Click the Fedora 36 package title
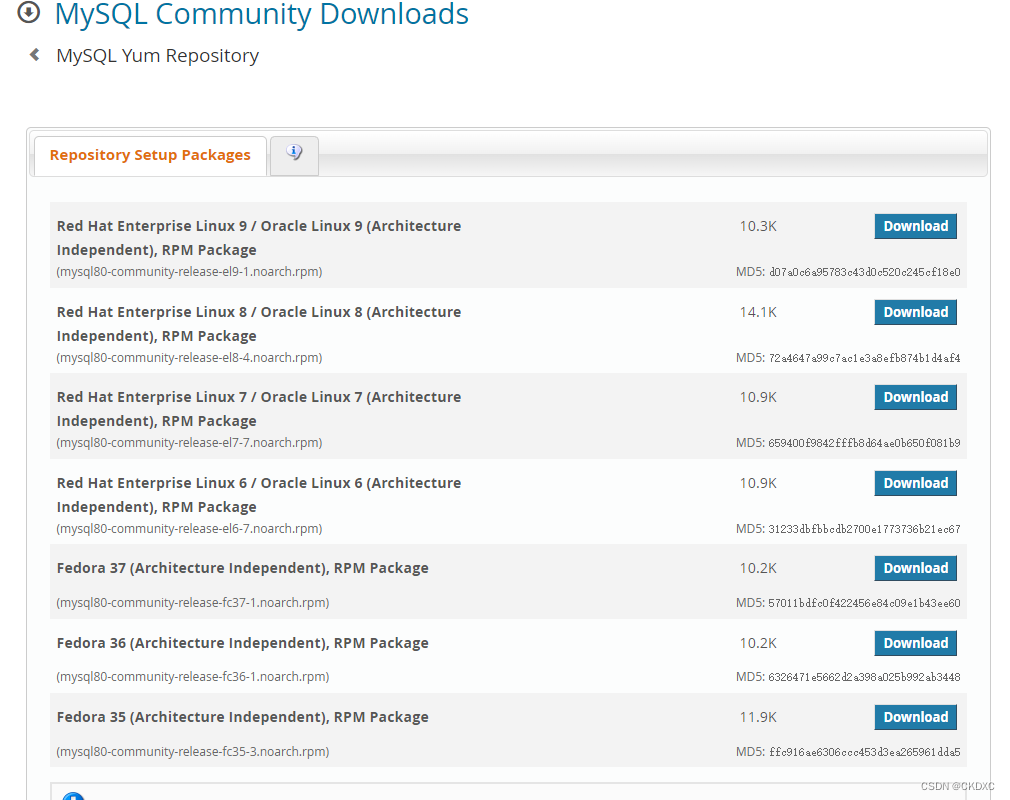 point(242,643)
